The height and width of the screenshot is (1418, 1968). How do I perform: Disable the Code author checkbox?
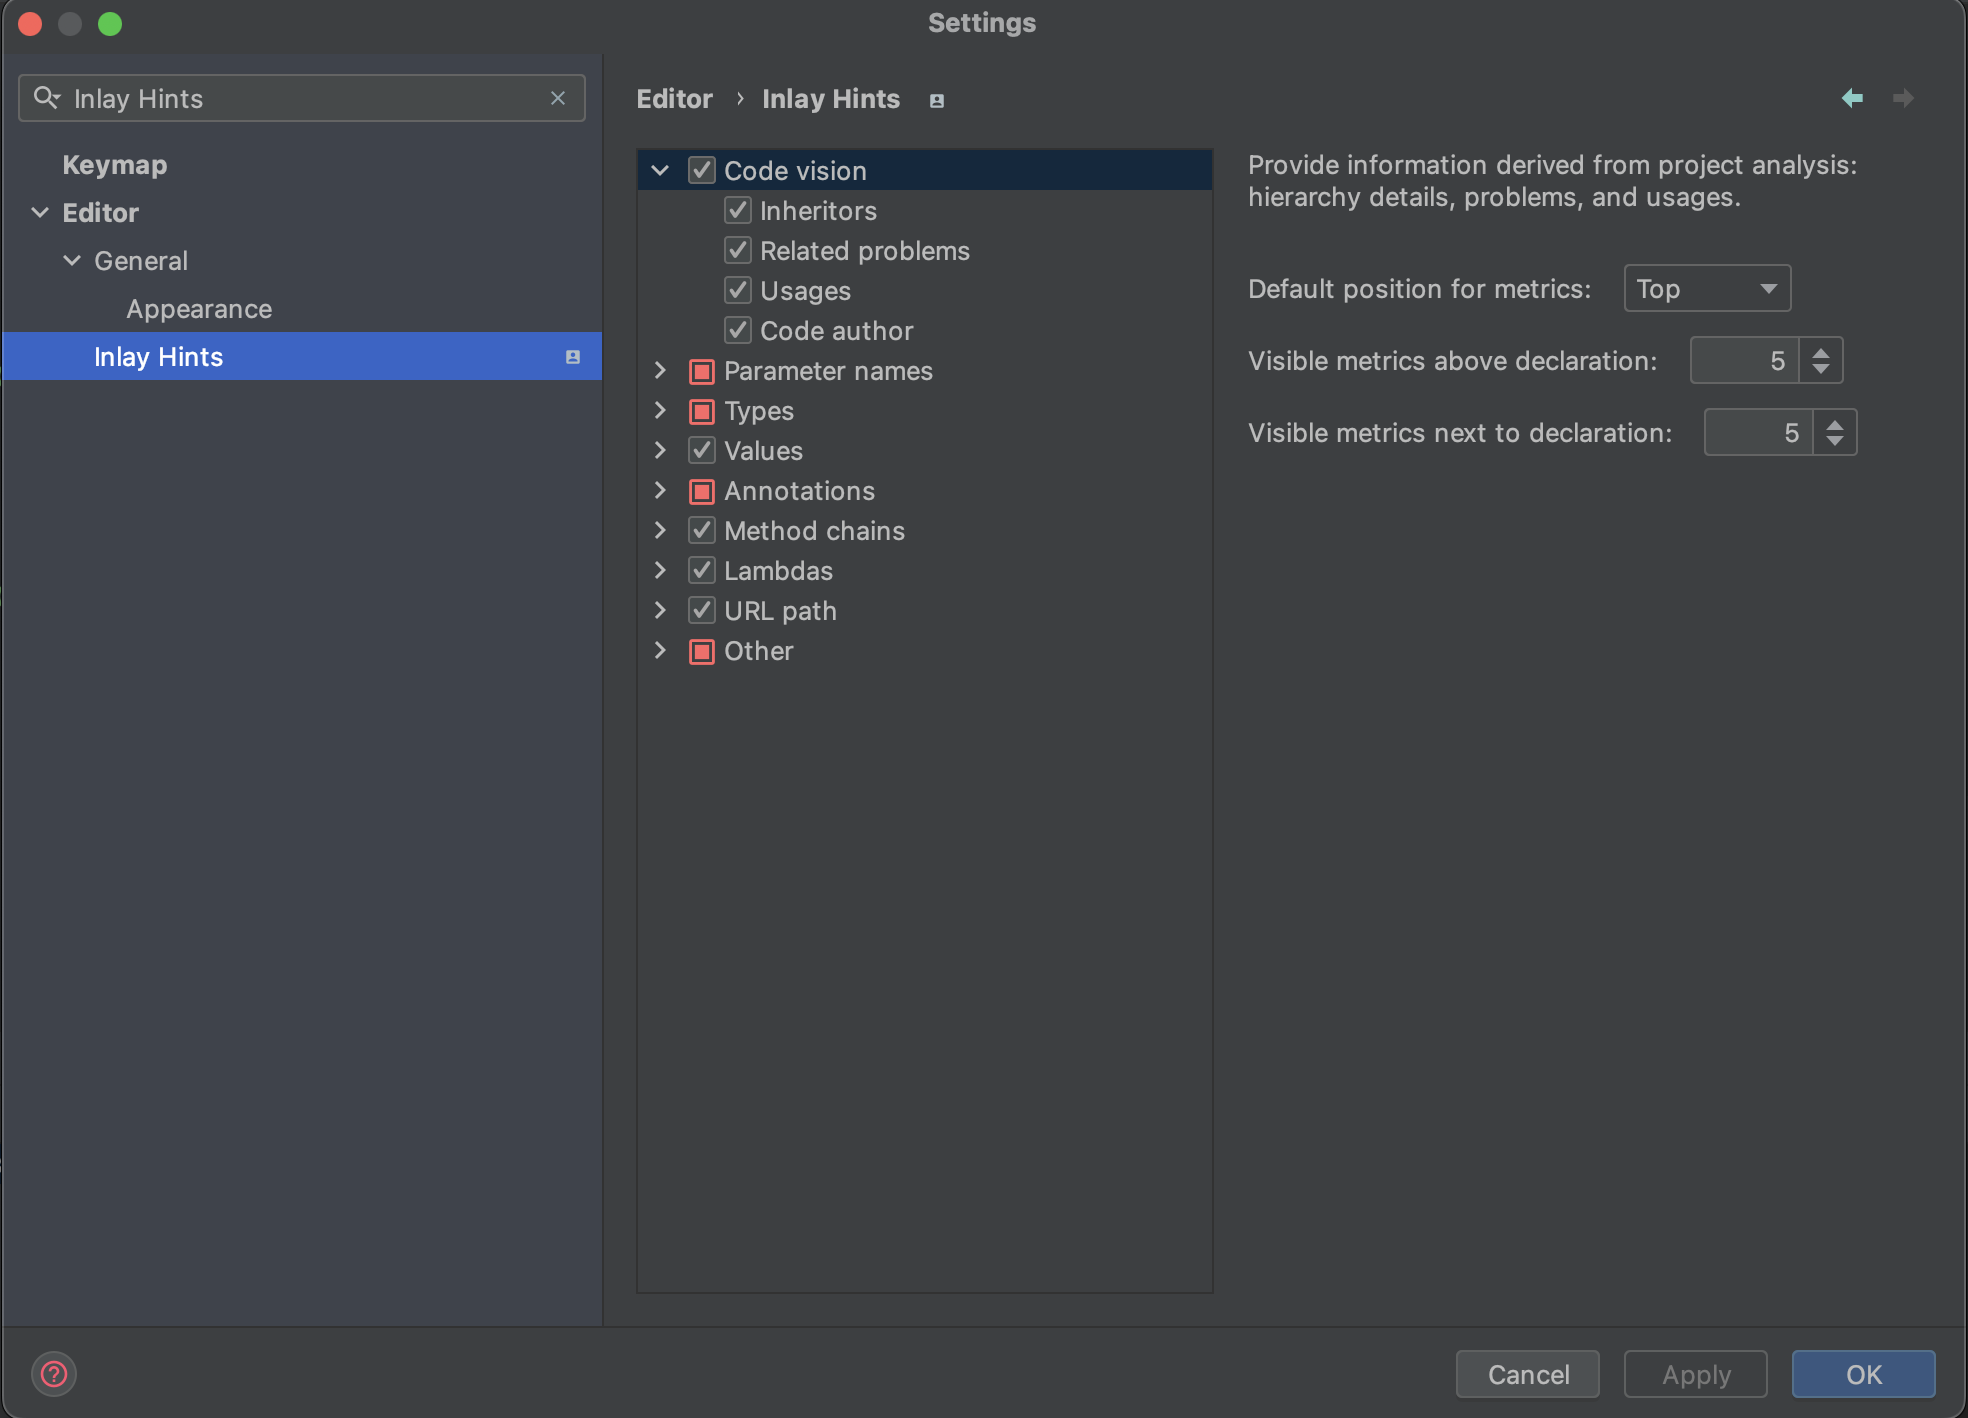click(x=738, y=331)
